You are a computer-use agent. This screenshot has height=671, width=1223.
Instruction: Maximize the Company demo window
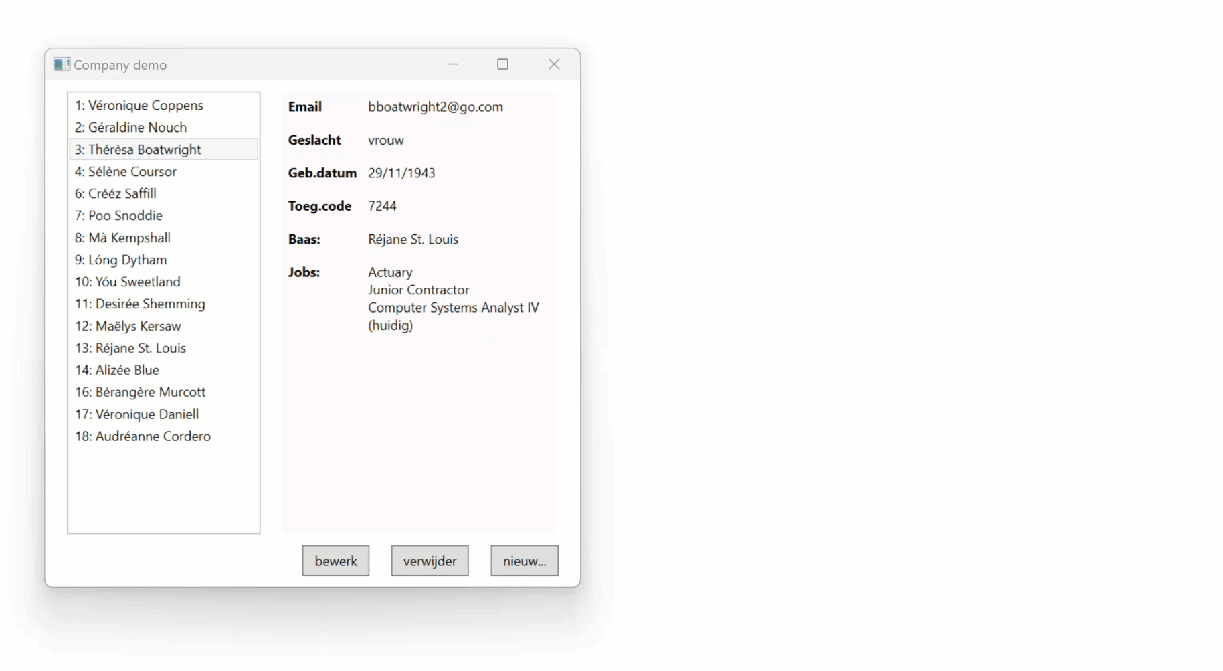(503, 65)
